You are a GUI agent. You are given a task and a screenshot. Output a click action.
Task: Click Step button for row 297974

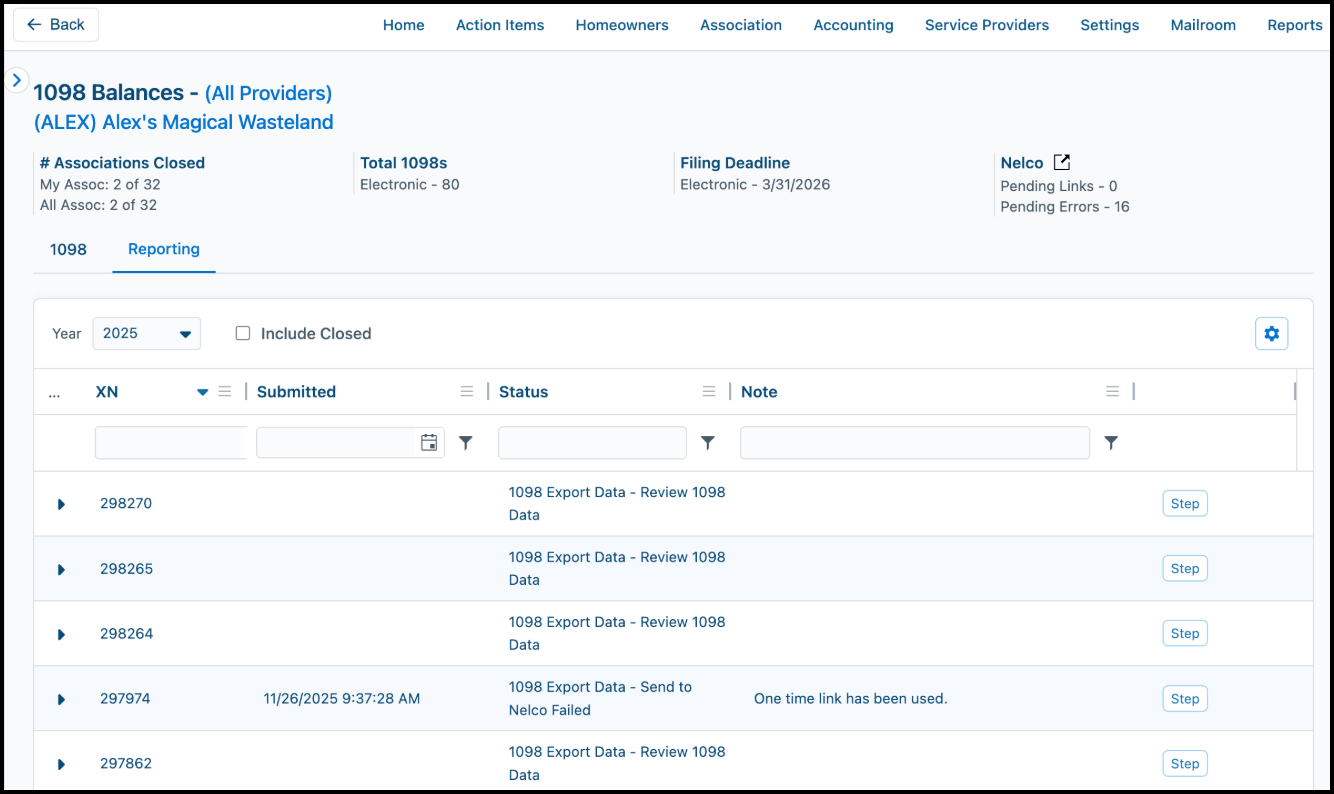[1185, 698]
